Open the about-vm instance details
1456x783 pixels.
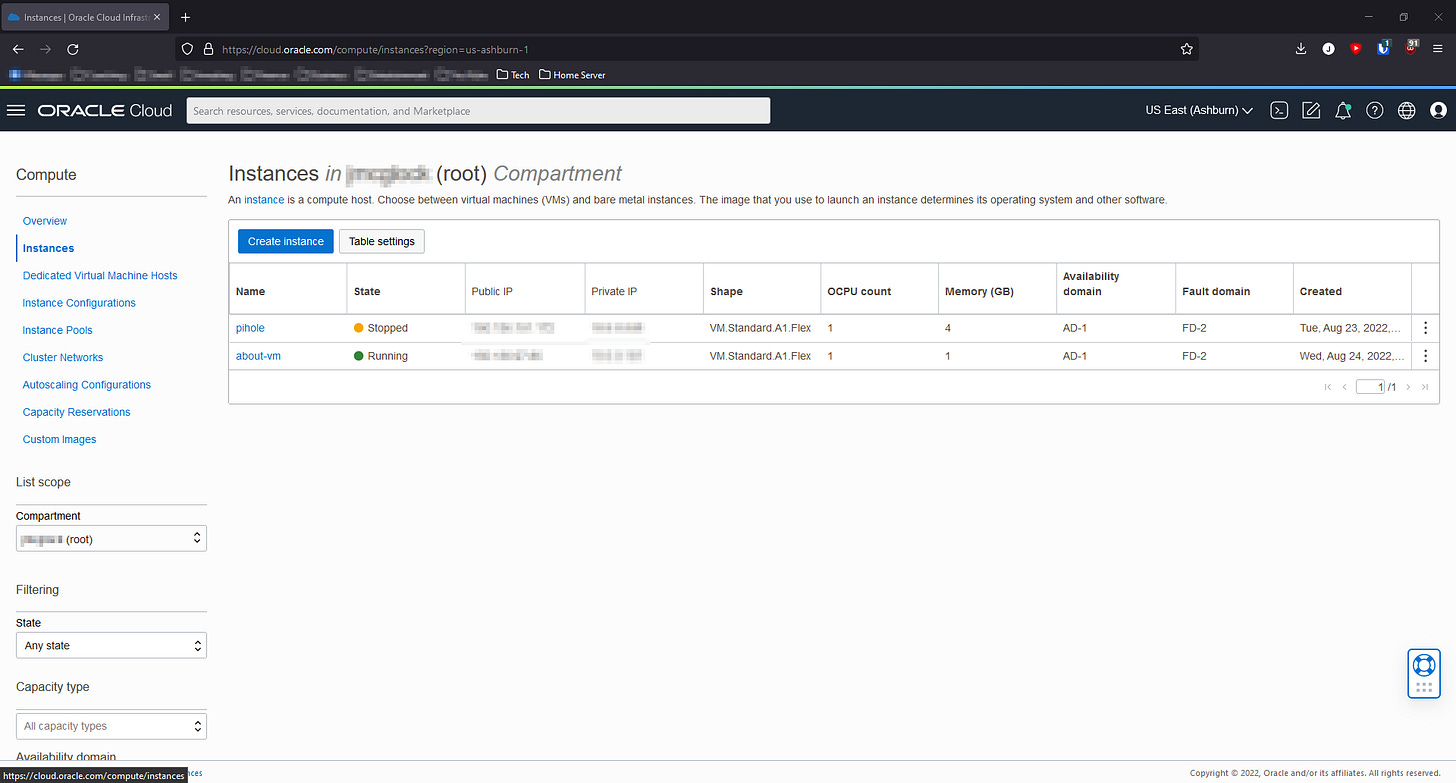258,355
